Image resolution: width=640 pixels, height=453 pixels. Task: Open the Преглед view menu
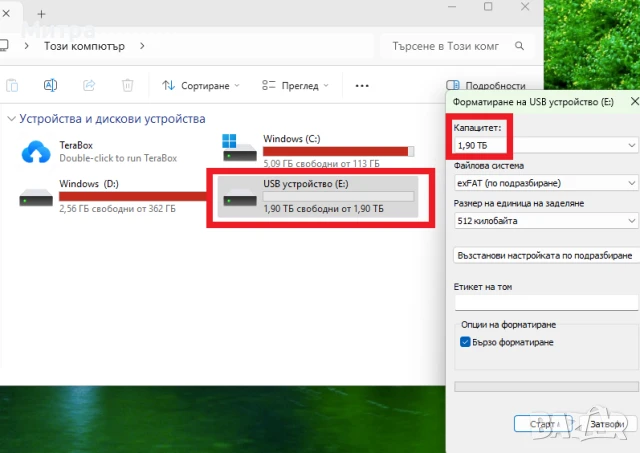pyautogui.click(x=292, y=86)
